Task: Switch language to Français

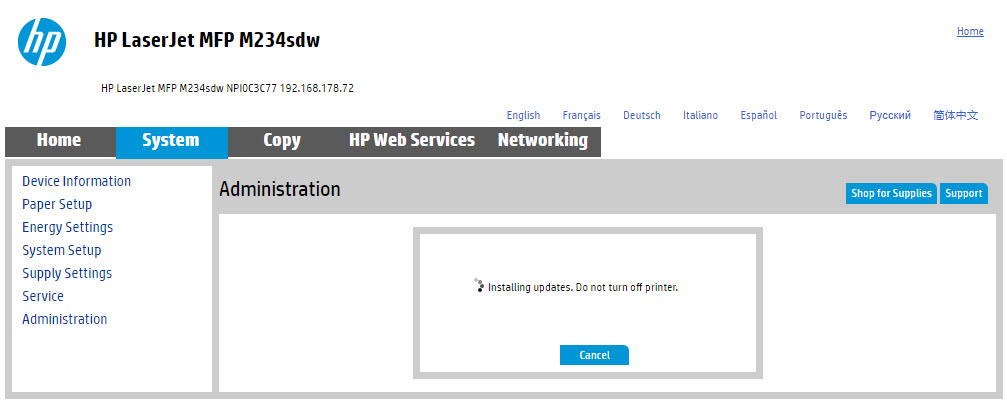Action: click(582, 116)
